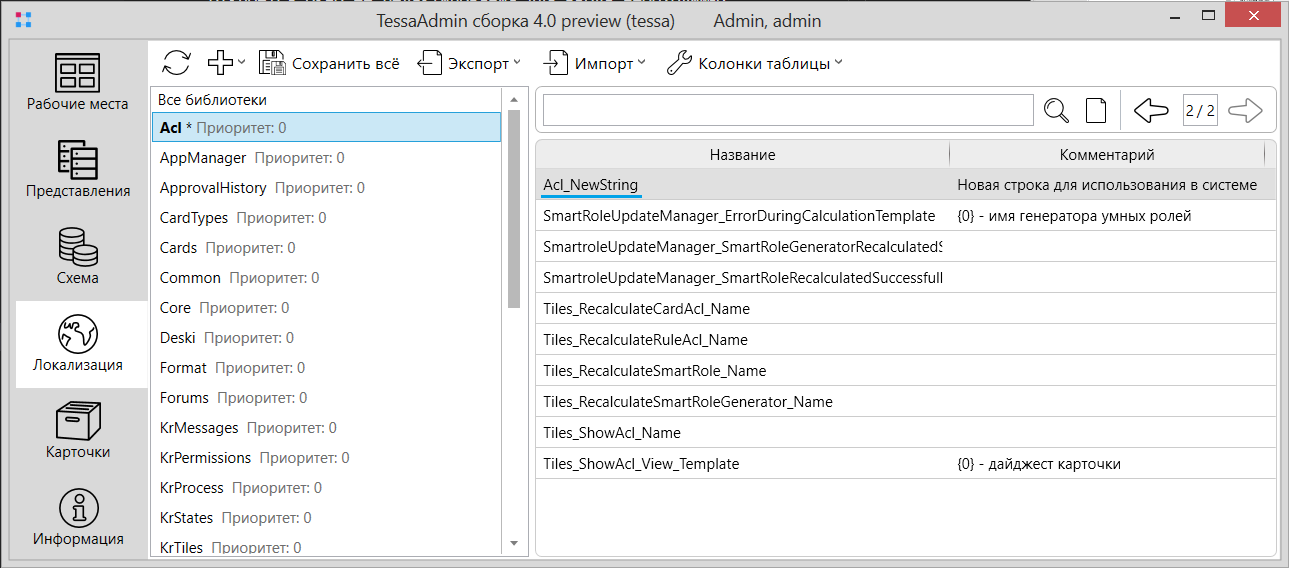The image size is (1289, 568).
Task: Select the ApprovalHistory library
Action: click(x=326, y=188)
